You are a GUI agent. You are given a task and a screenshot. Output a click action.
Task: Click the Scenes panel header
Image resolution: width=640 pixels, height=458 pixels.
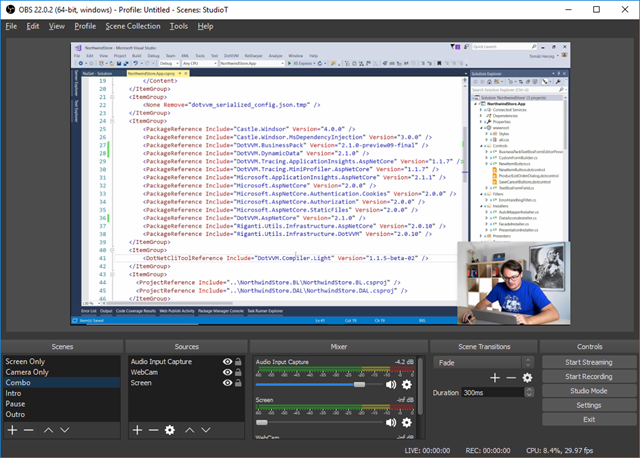pyautogui.click(x=62, y=347)
